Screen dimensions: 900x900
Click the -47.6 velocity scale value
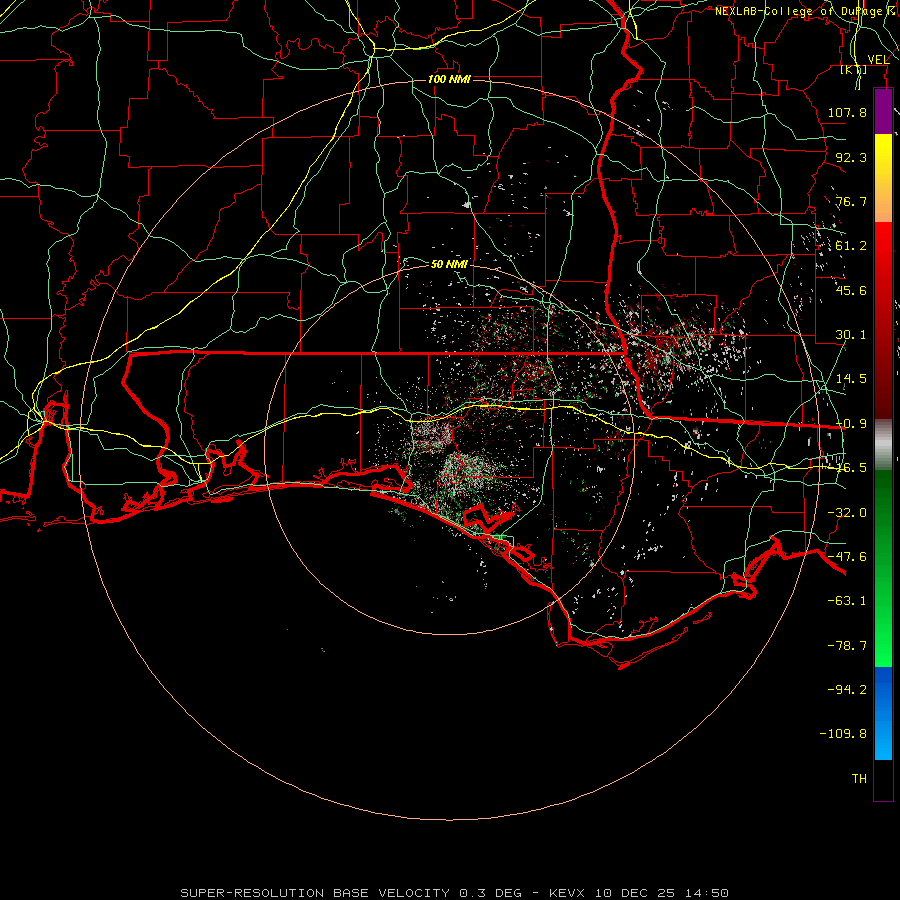(x=847, y=557)
